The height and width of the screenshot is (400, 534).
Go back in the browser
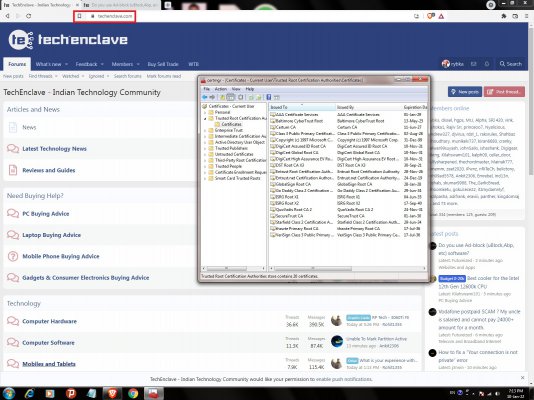pos(7,16)
